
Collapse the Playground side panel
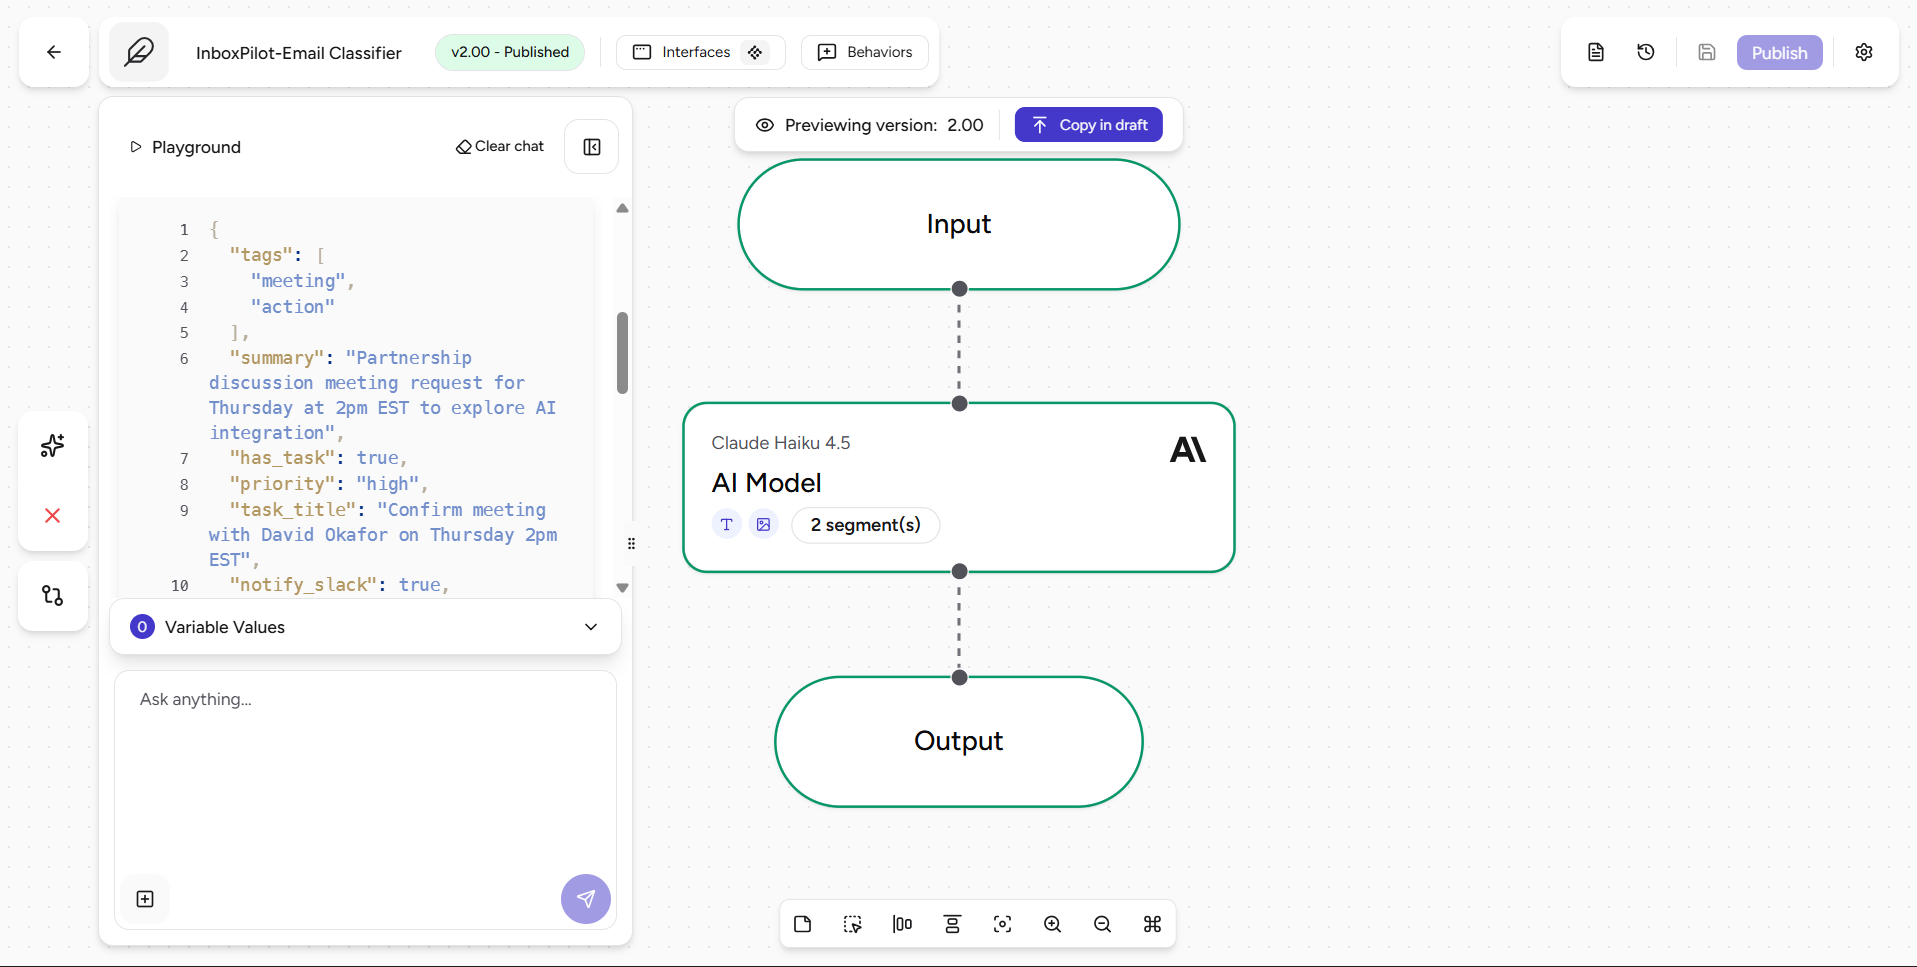[592, 147]
